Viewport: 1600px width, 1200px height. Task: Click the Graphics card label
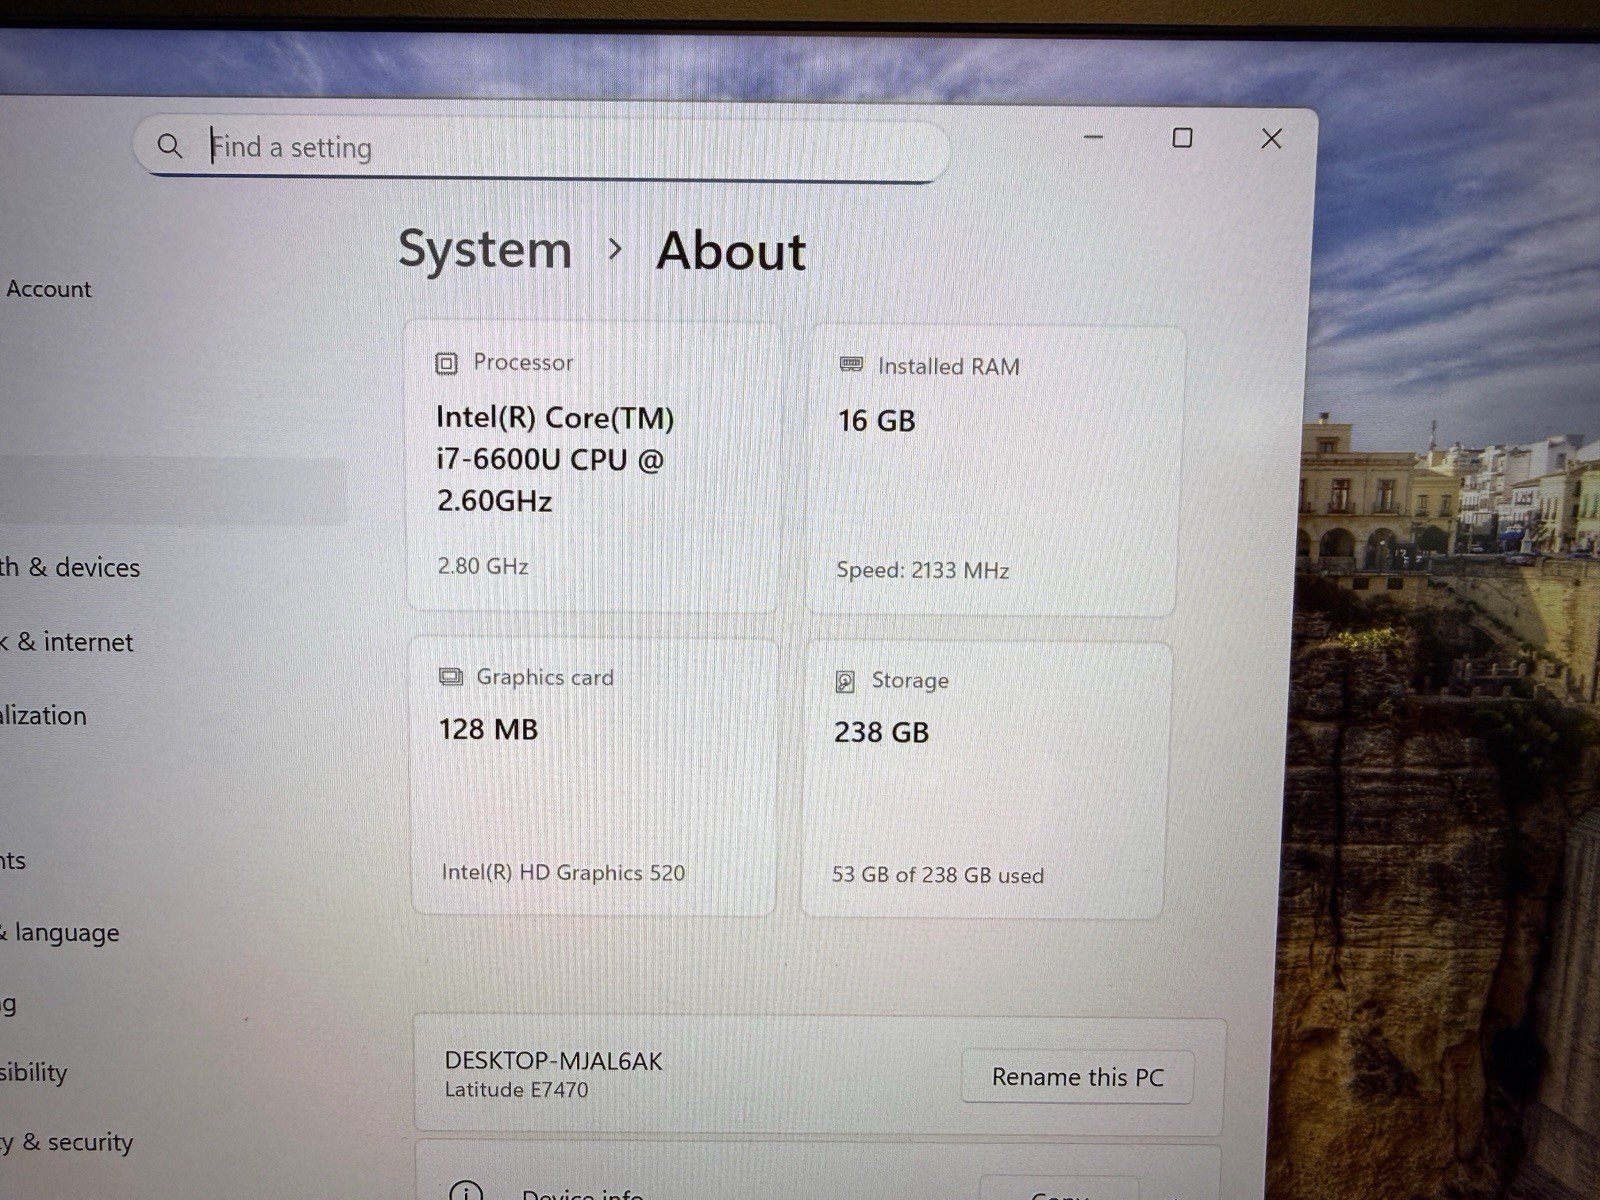pos(545,677)
